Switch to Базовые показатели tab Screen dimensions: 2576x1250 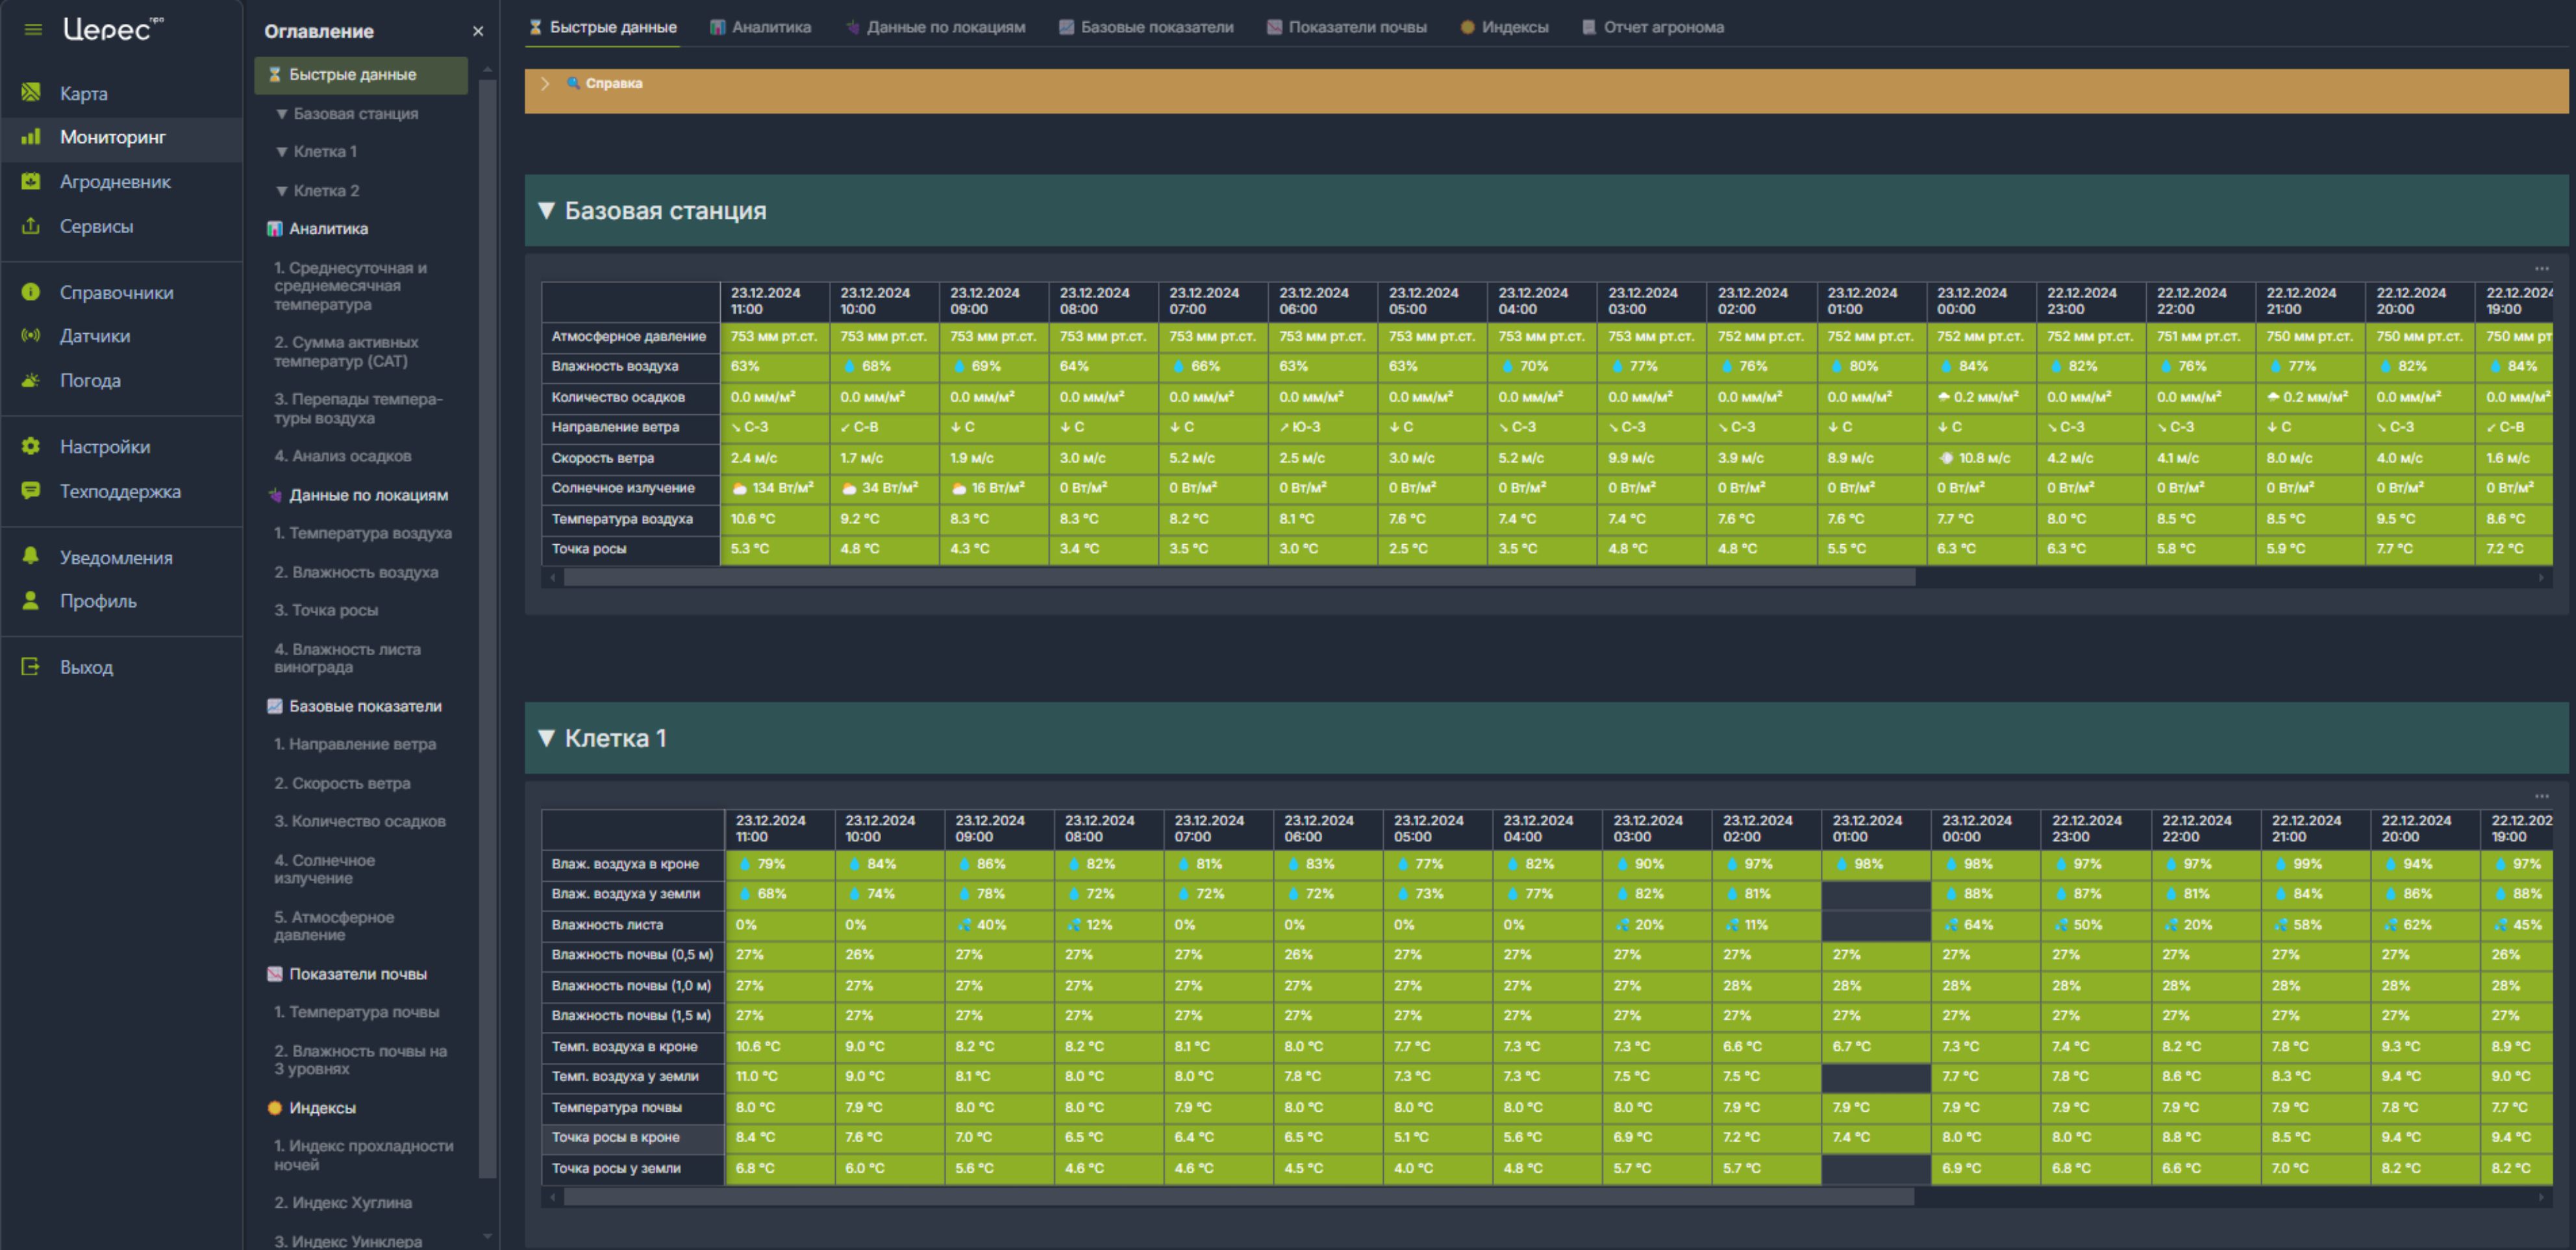pyautogui.click(x=1146, y=27)
